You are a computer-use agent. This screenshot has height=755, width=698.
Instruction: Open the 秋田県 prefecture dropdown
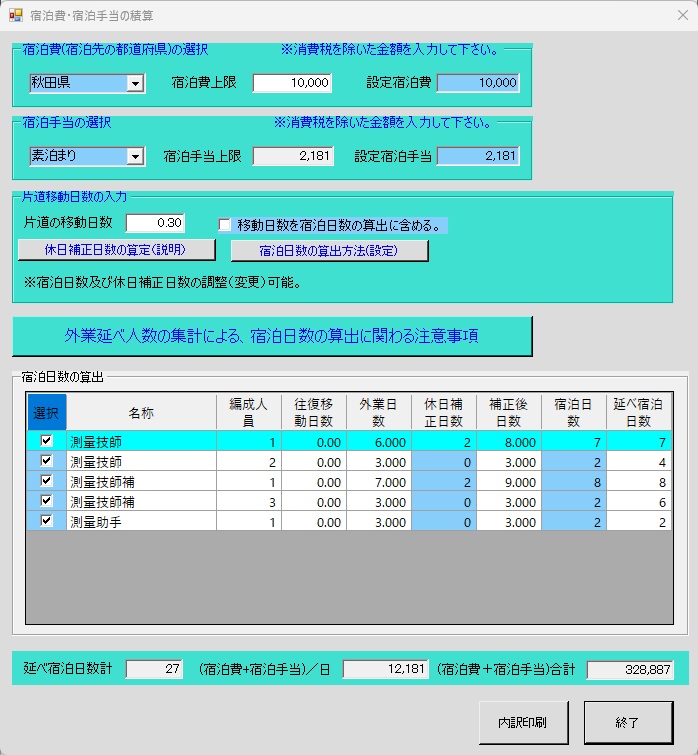[136, 84]
